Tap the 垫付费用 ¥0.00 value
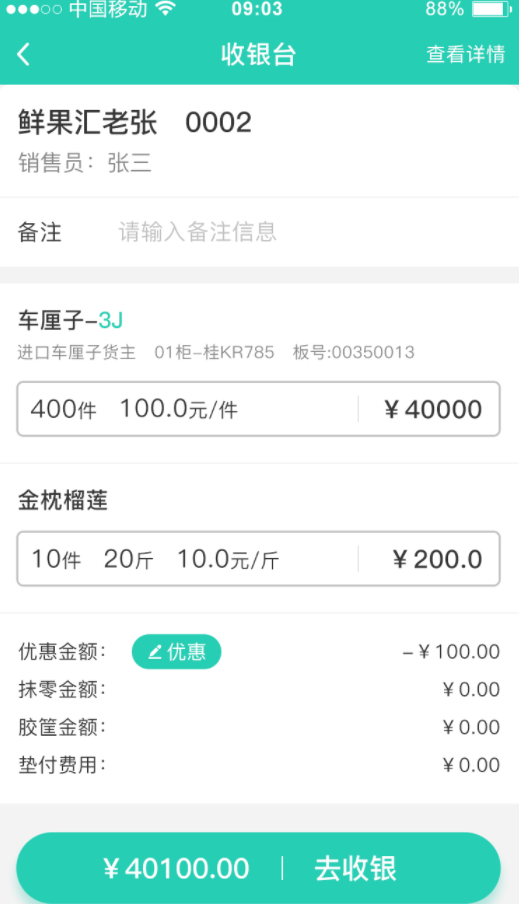 pos(471,765)
